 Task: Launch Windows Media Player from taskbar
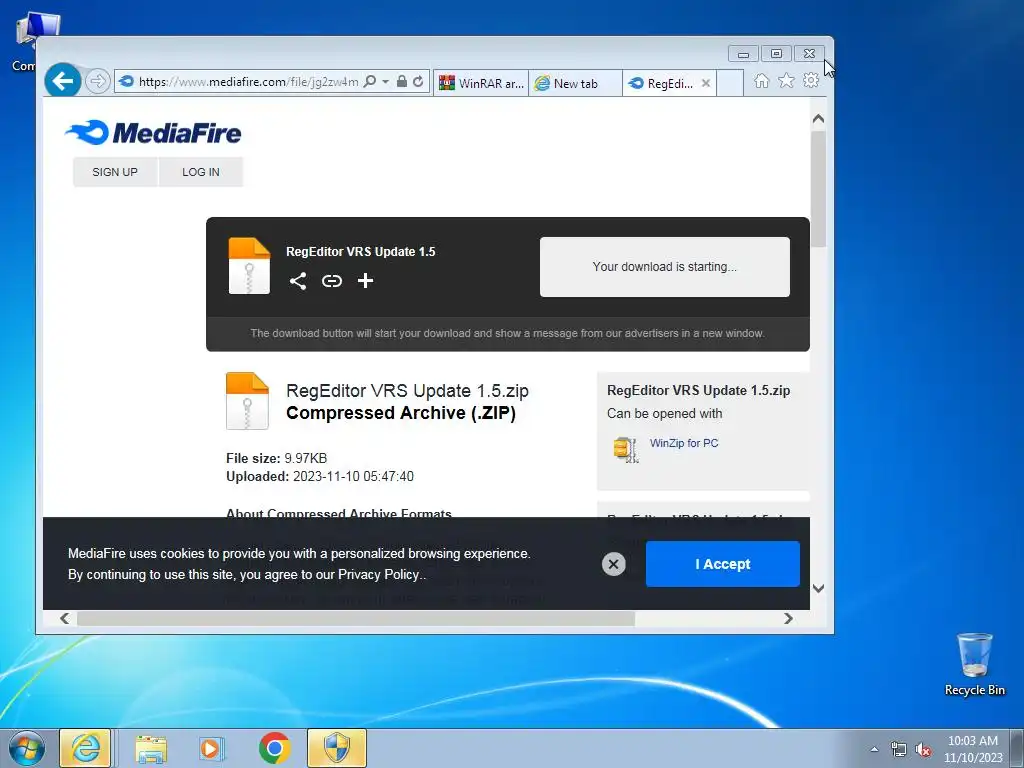pos(211,748)
